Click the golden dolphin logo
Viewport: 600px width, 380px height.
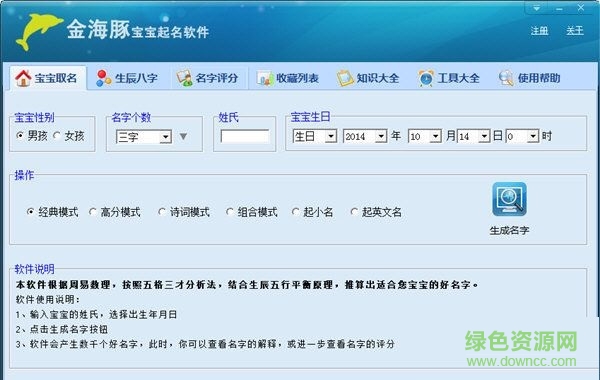coord(38,32)
